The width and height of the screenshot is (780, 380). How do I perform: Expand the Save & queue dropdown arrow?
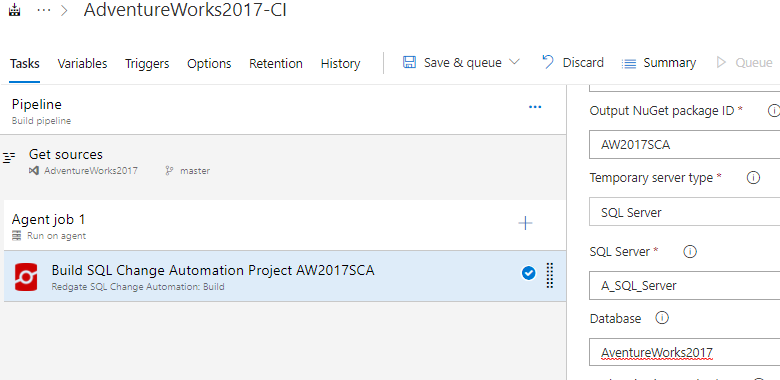point(514,63)
